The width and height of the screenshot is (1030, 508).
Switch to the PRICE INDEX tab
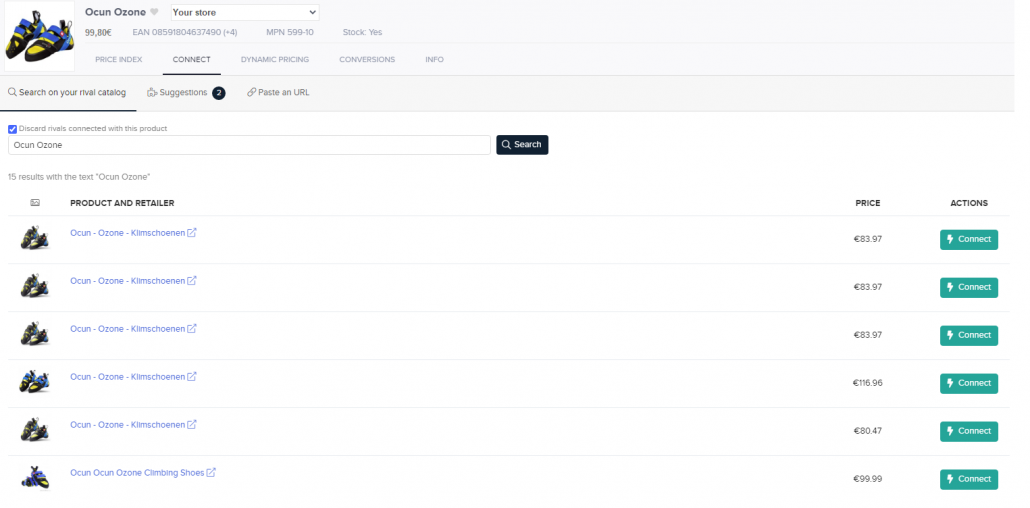click(119, 59)
